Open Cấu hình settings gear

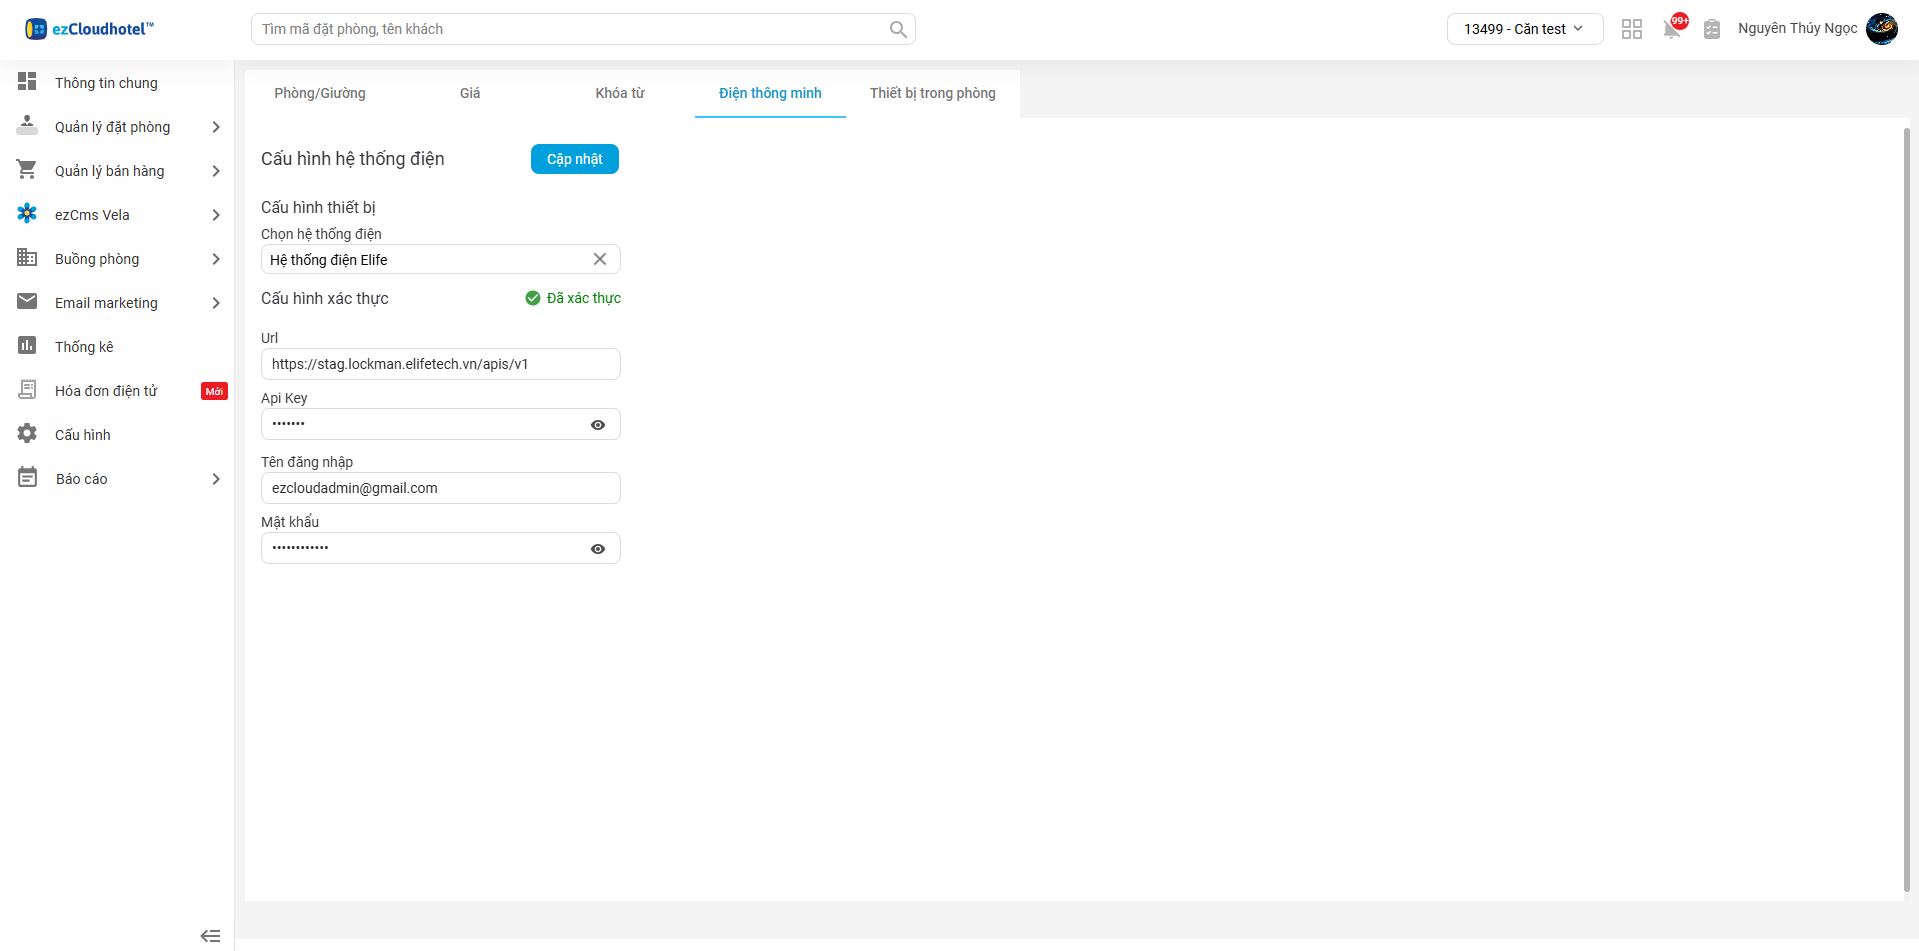pos(27,434)
